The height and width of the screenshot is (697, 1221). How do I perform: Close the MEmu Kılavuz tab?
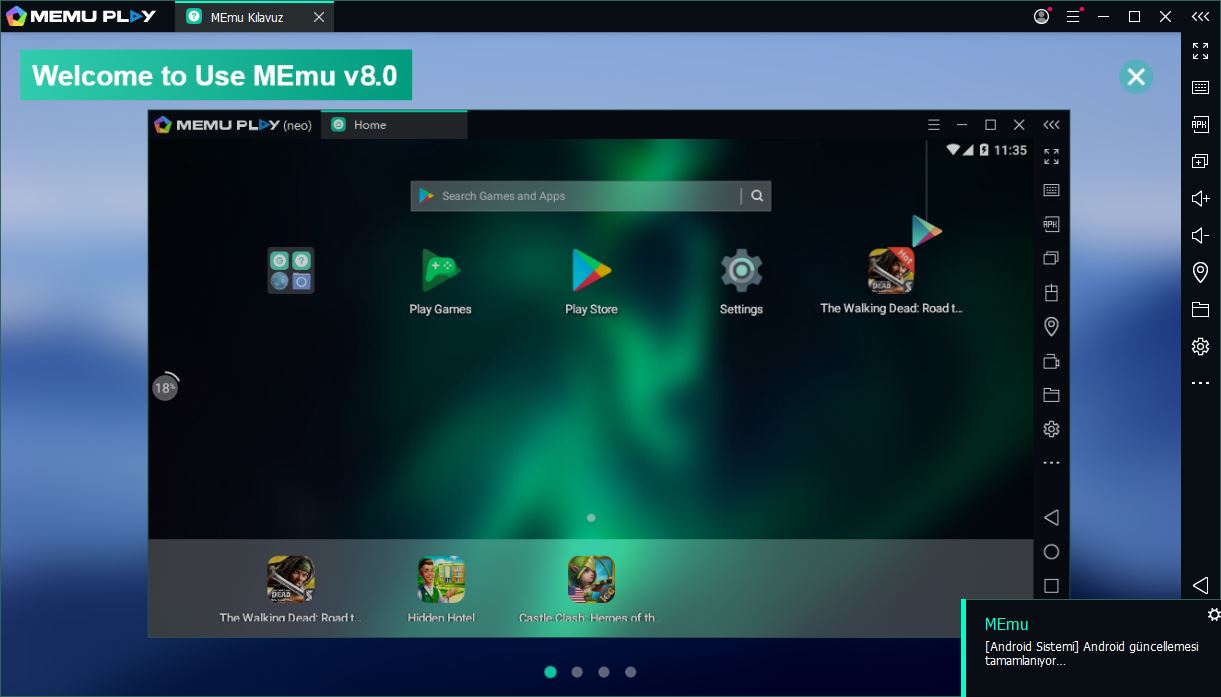coord(318,17)
